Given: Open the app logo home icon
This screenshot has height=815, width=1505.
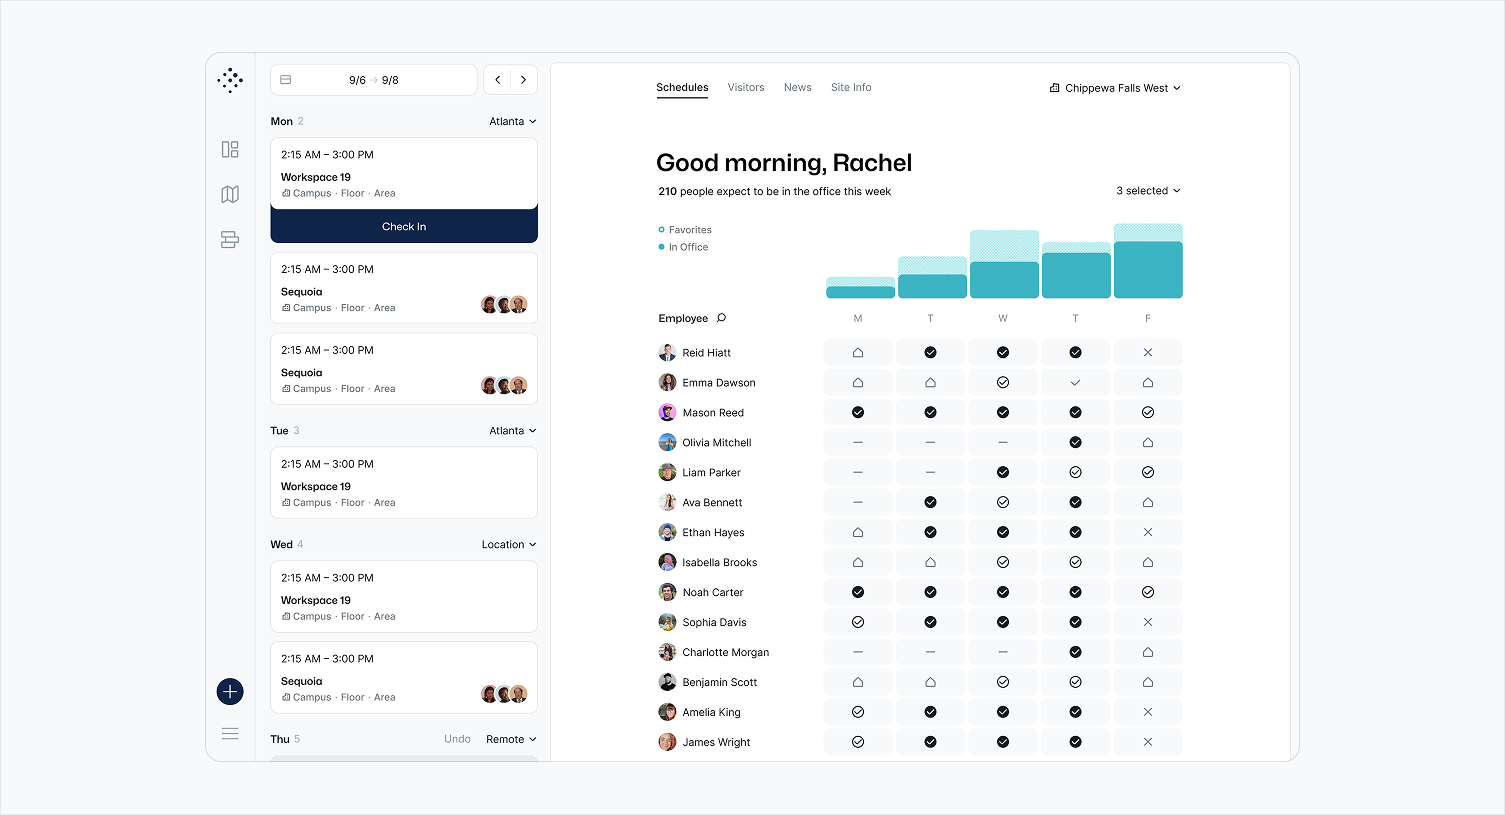Looking at the screenshot, I should (230, 80).
